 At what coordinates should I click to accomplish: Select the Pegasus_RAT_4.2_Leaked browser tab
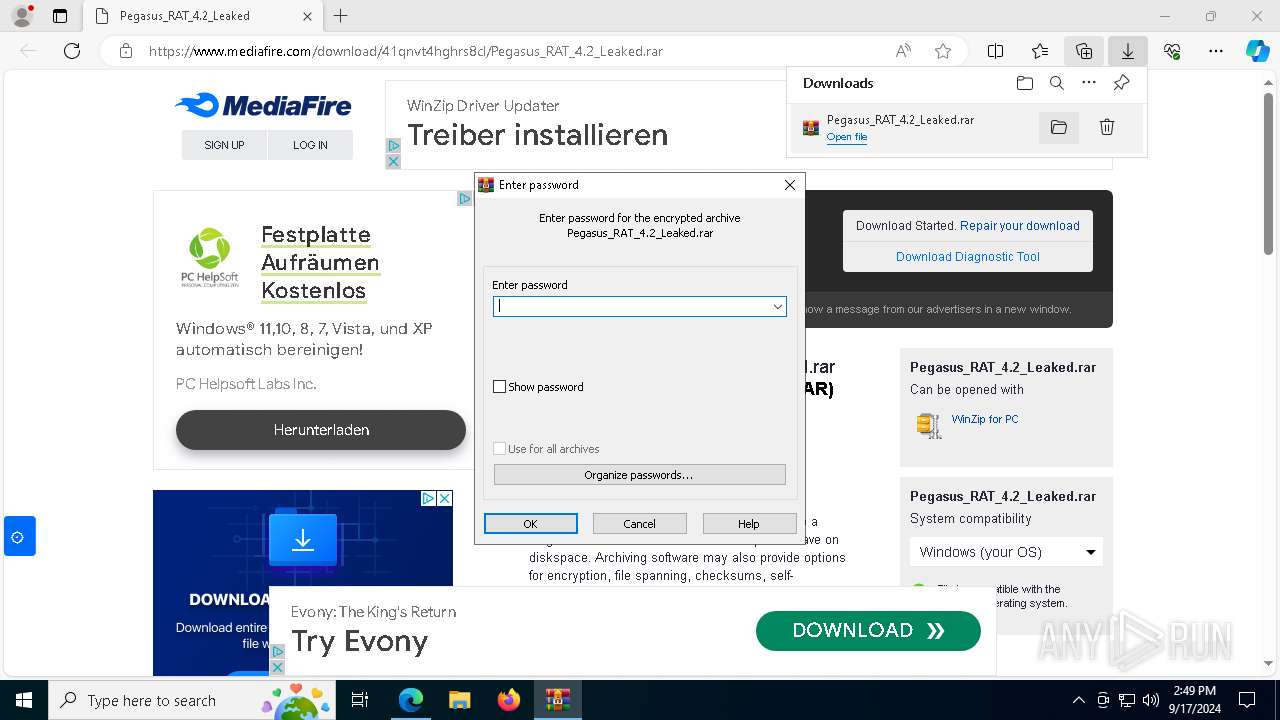click(201, 16)
